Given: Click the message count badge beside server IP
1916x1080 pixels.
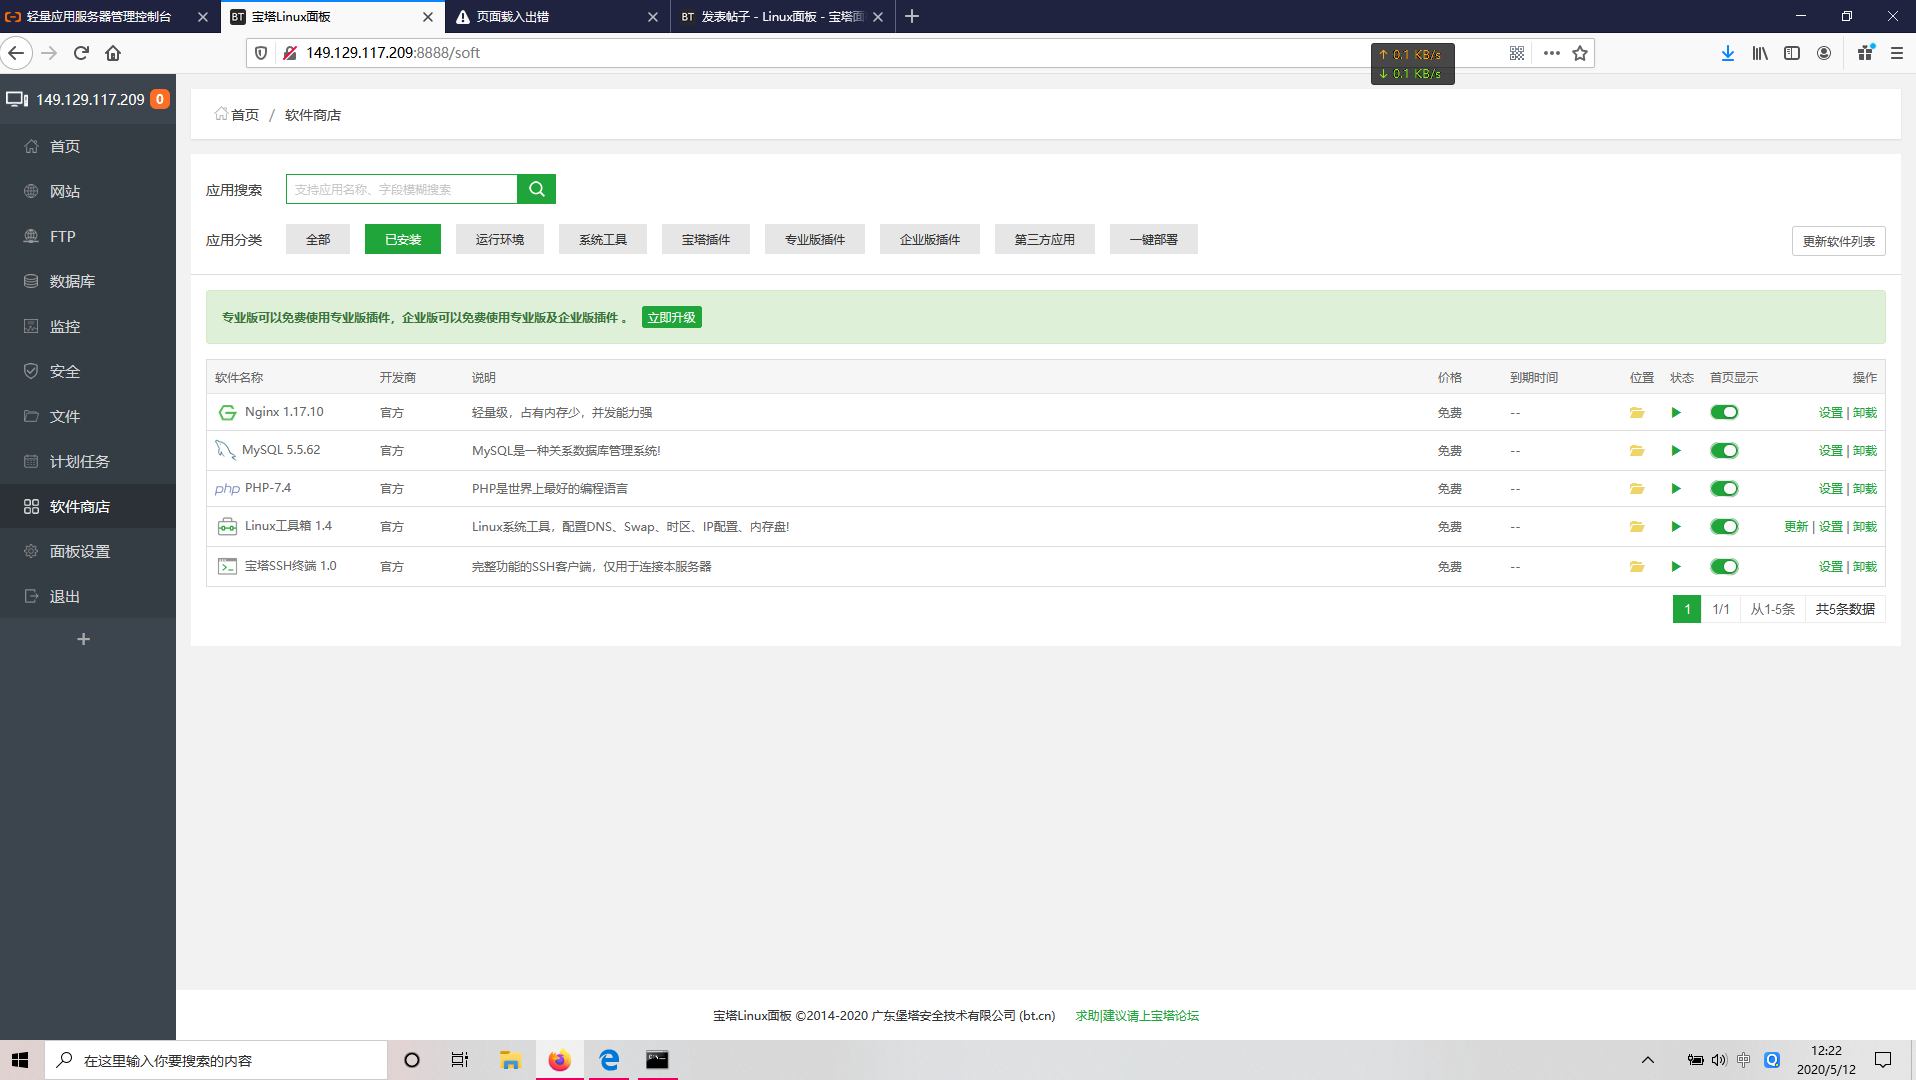Looking at the screenshot, I should 159,99.
